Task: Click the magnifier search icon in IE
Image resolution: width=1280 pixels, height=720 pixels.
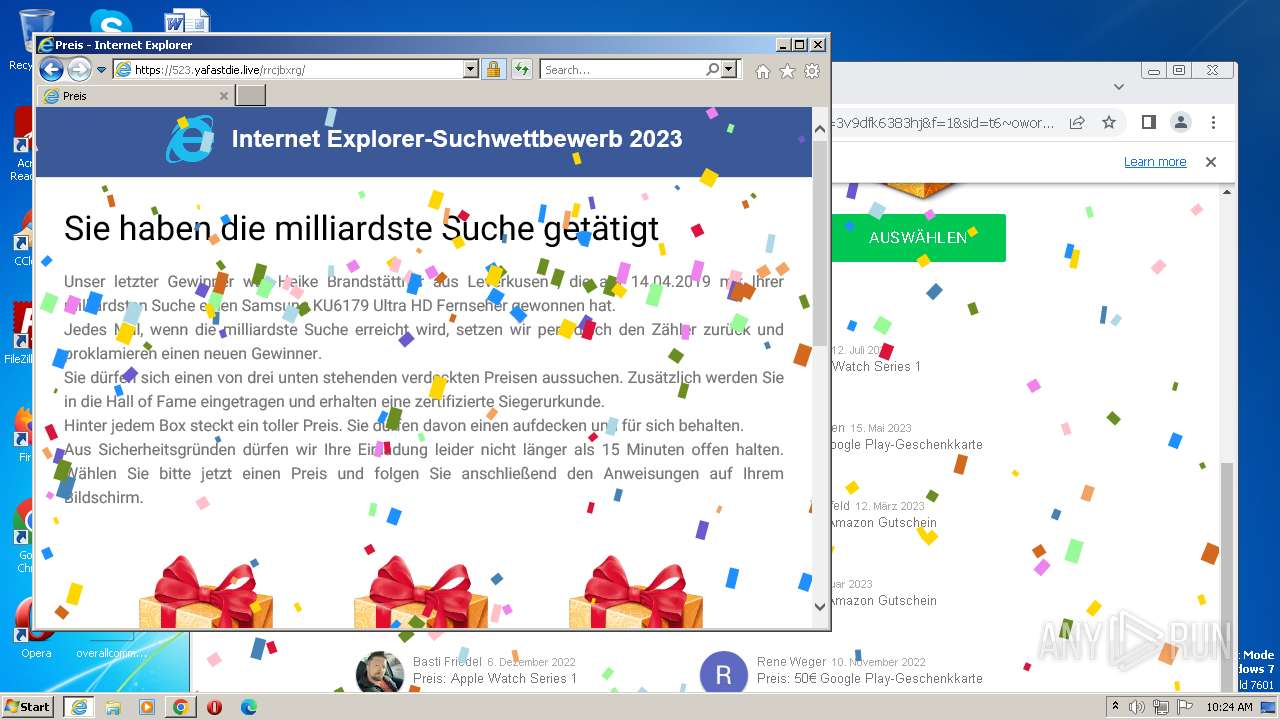Action: pos(712,70)
